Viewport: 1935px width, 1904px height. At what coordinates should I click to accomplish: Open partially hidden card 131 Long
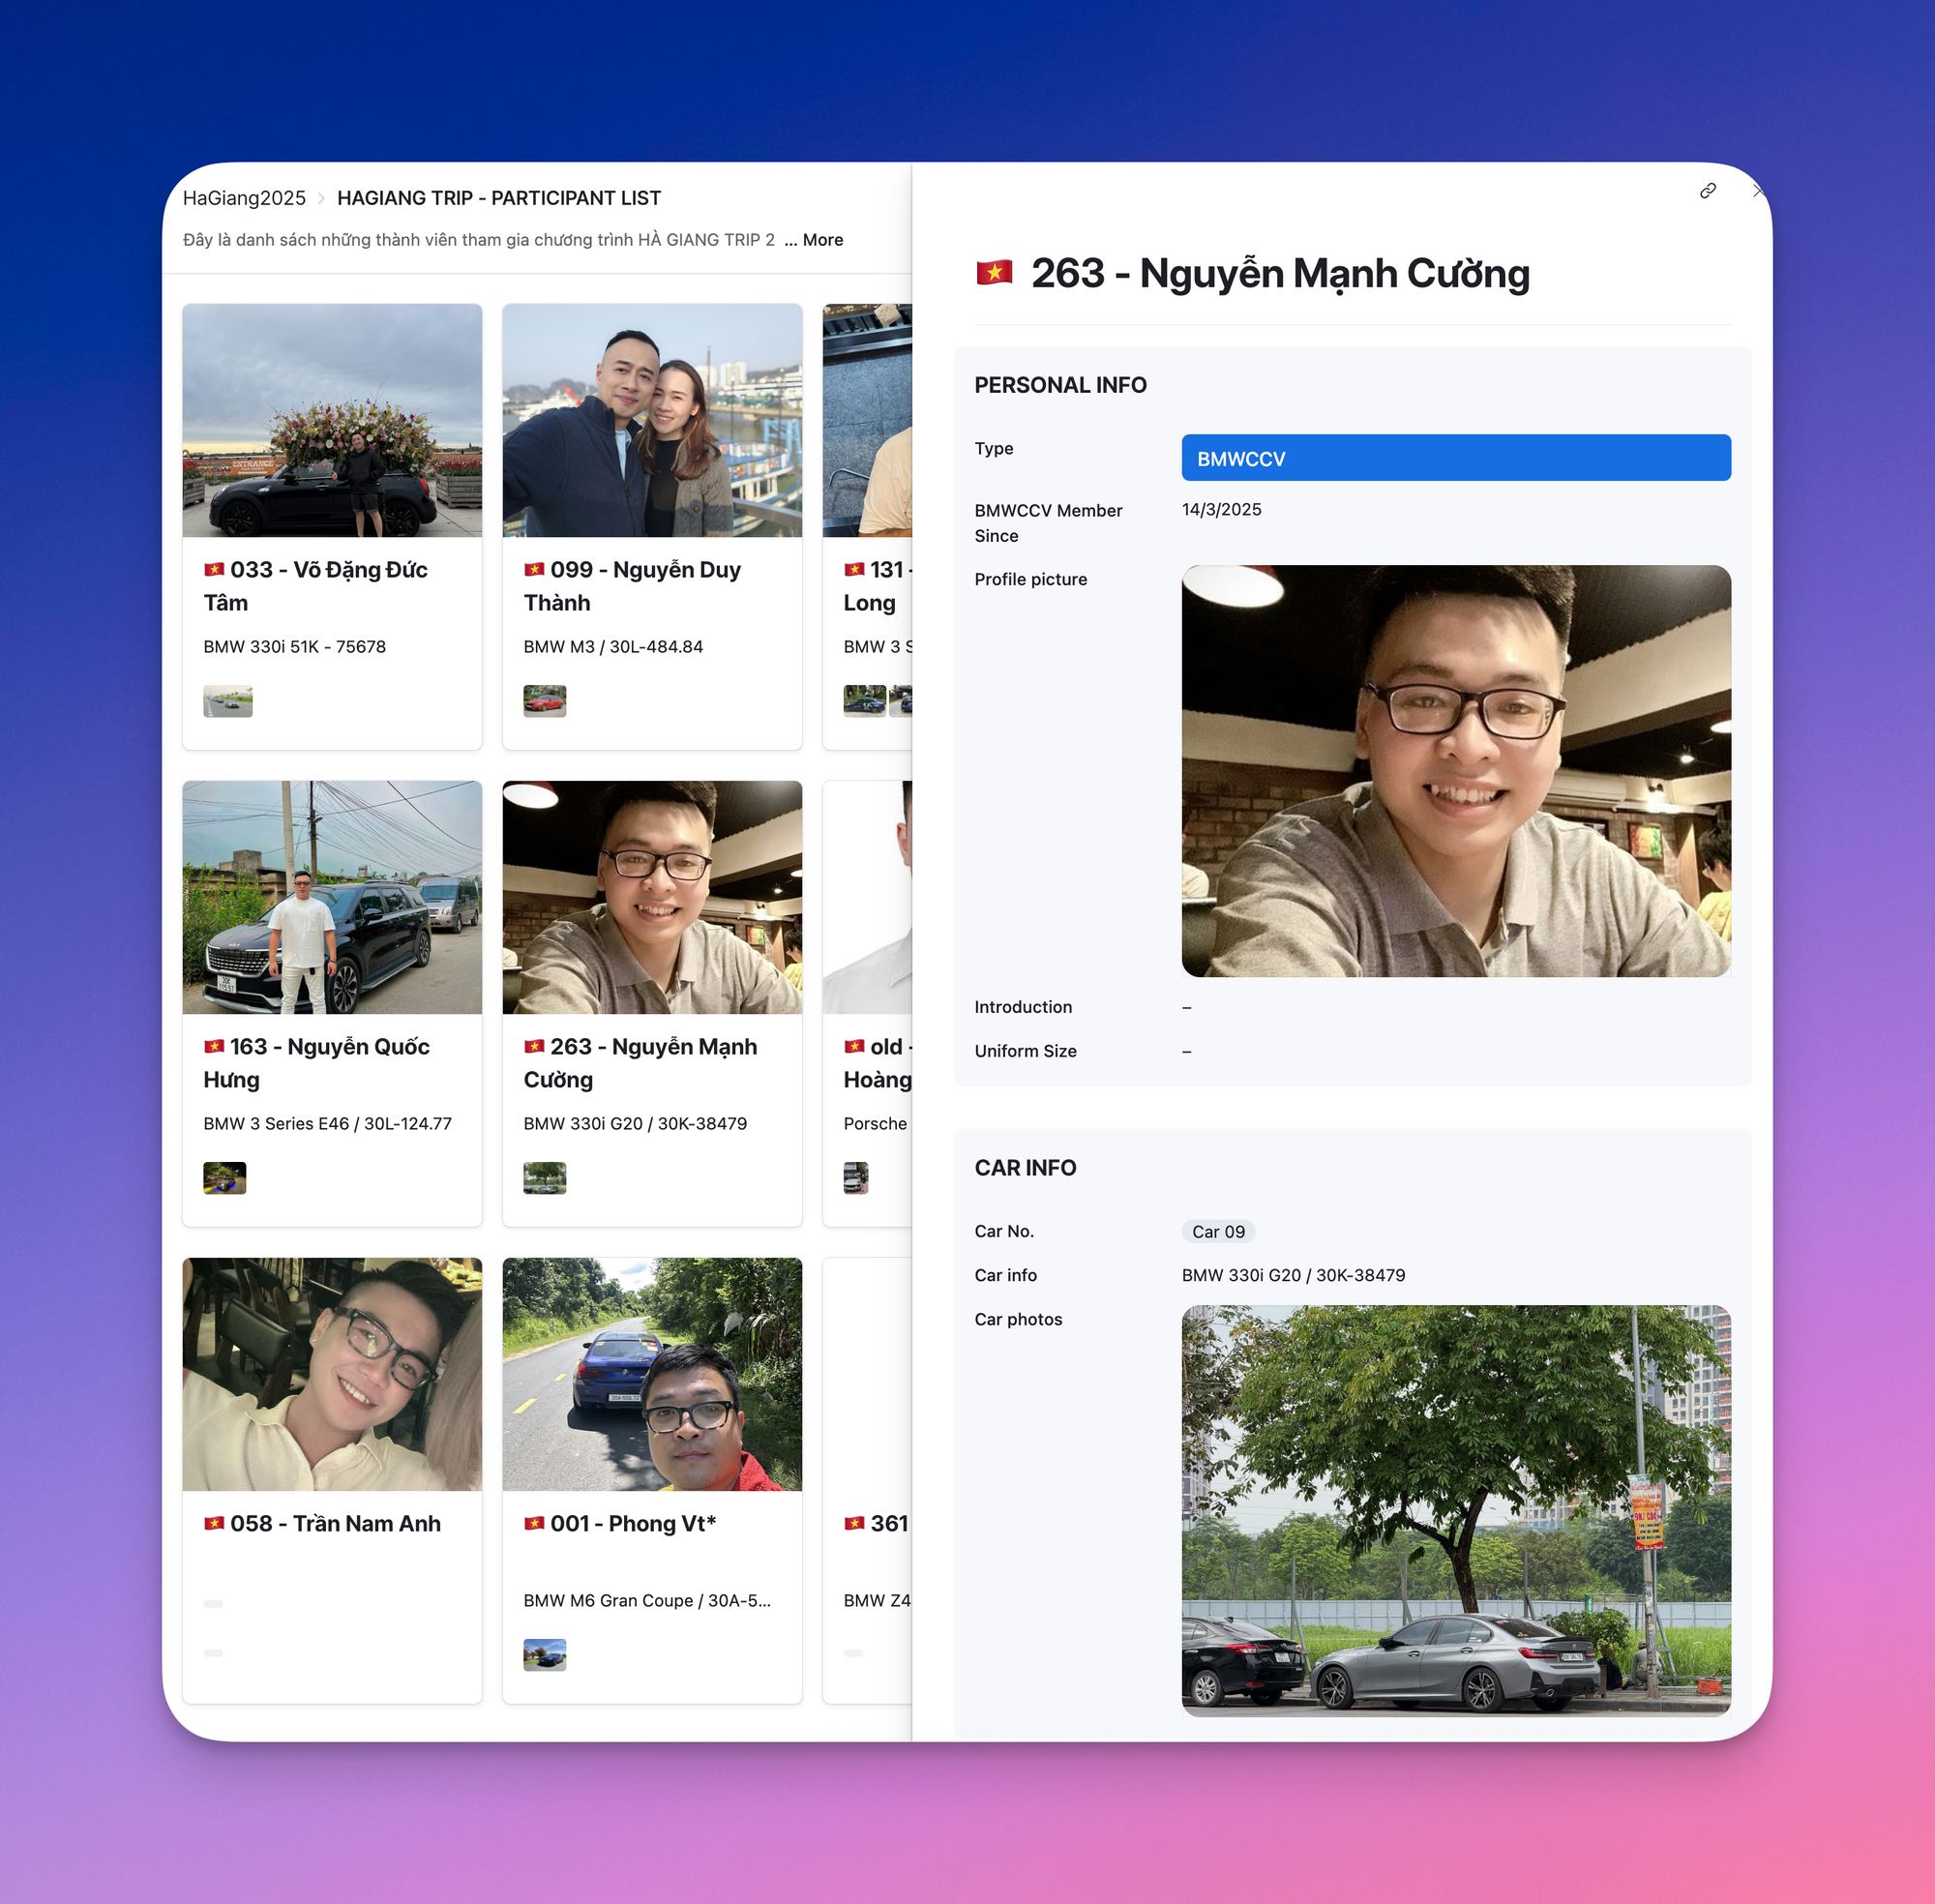pyautogui.click(x=867, y=526)
